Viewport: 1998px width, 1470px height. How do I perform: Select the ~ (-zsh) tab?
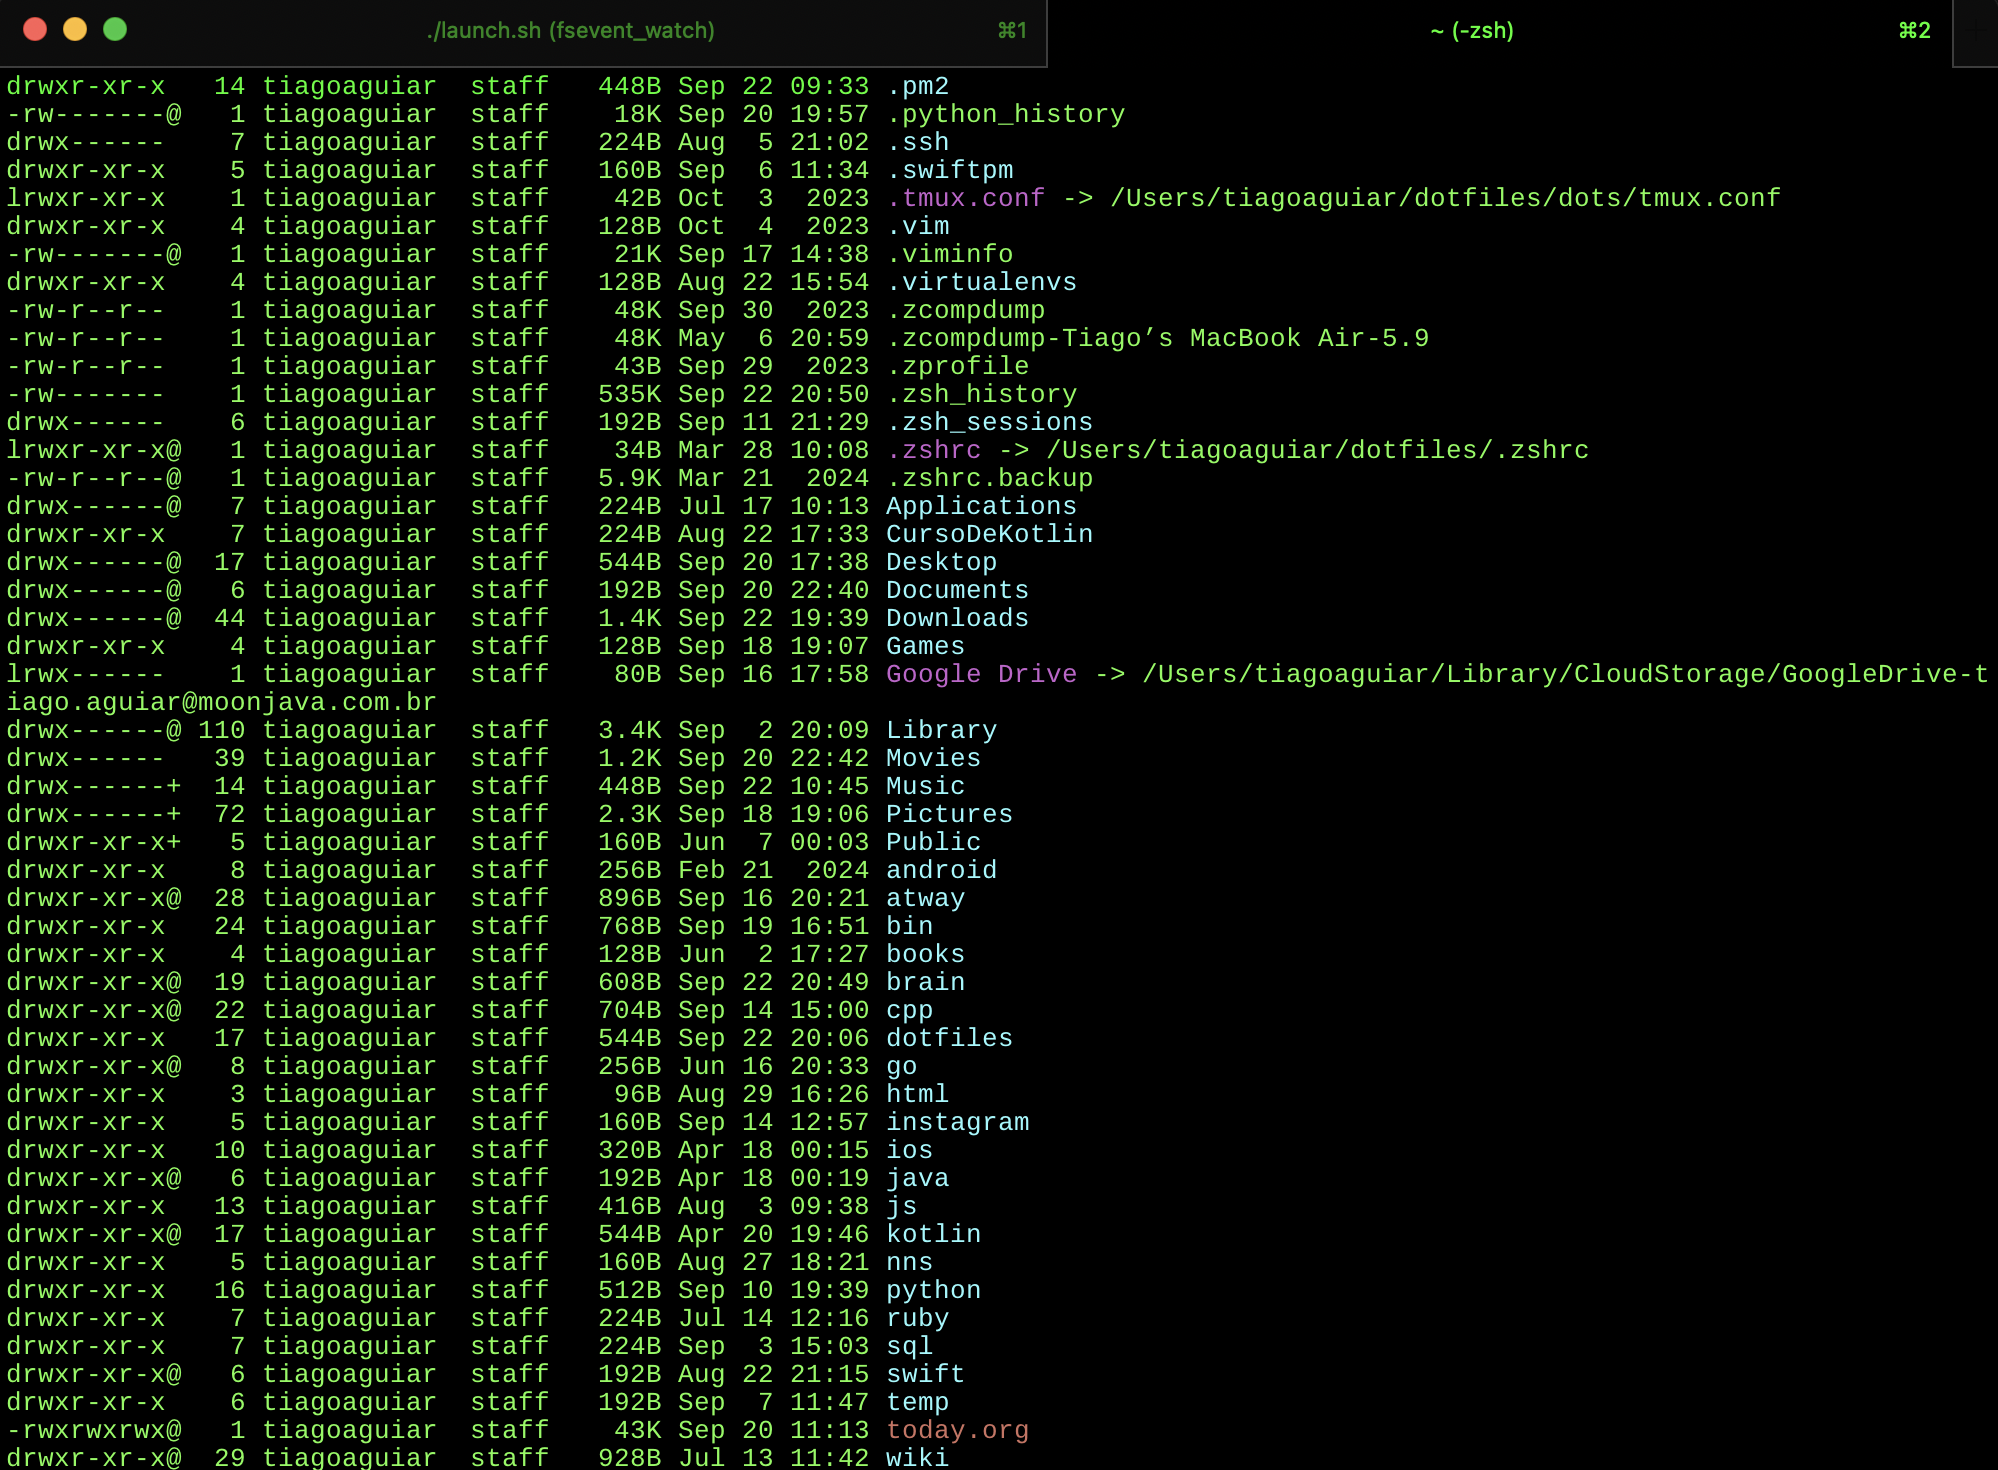[x=1471, y=31]
